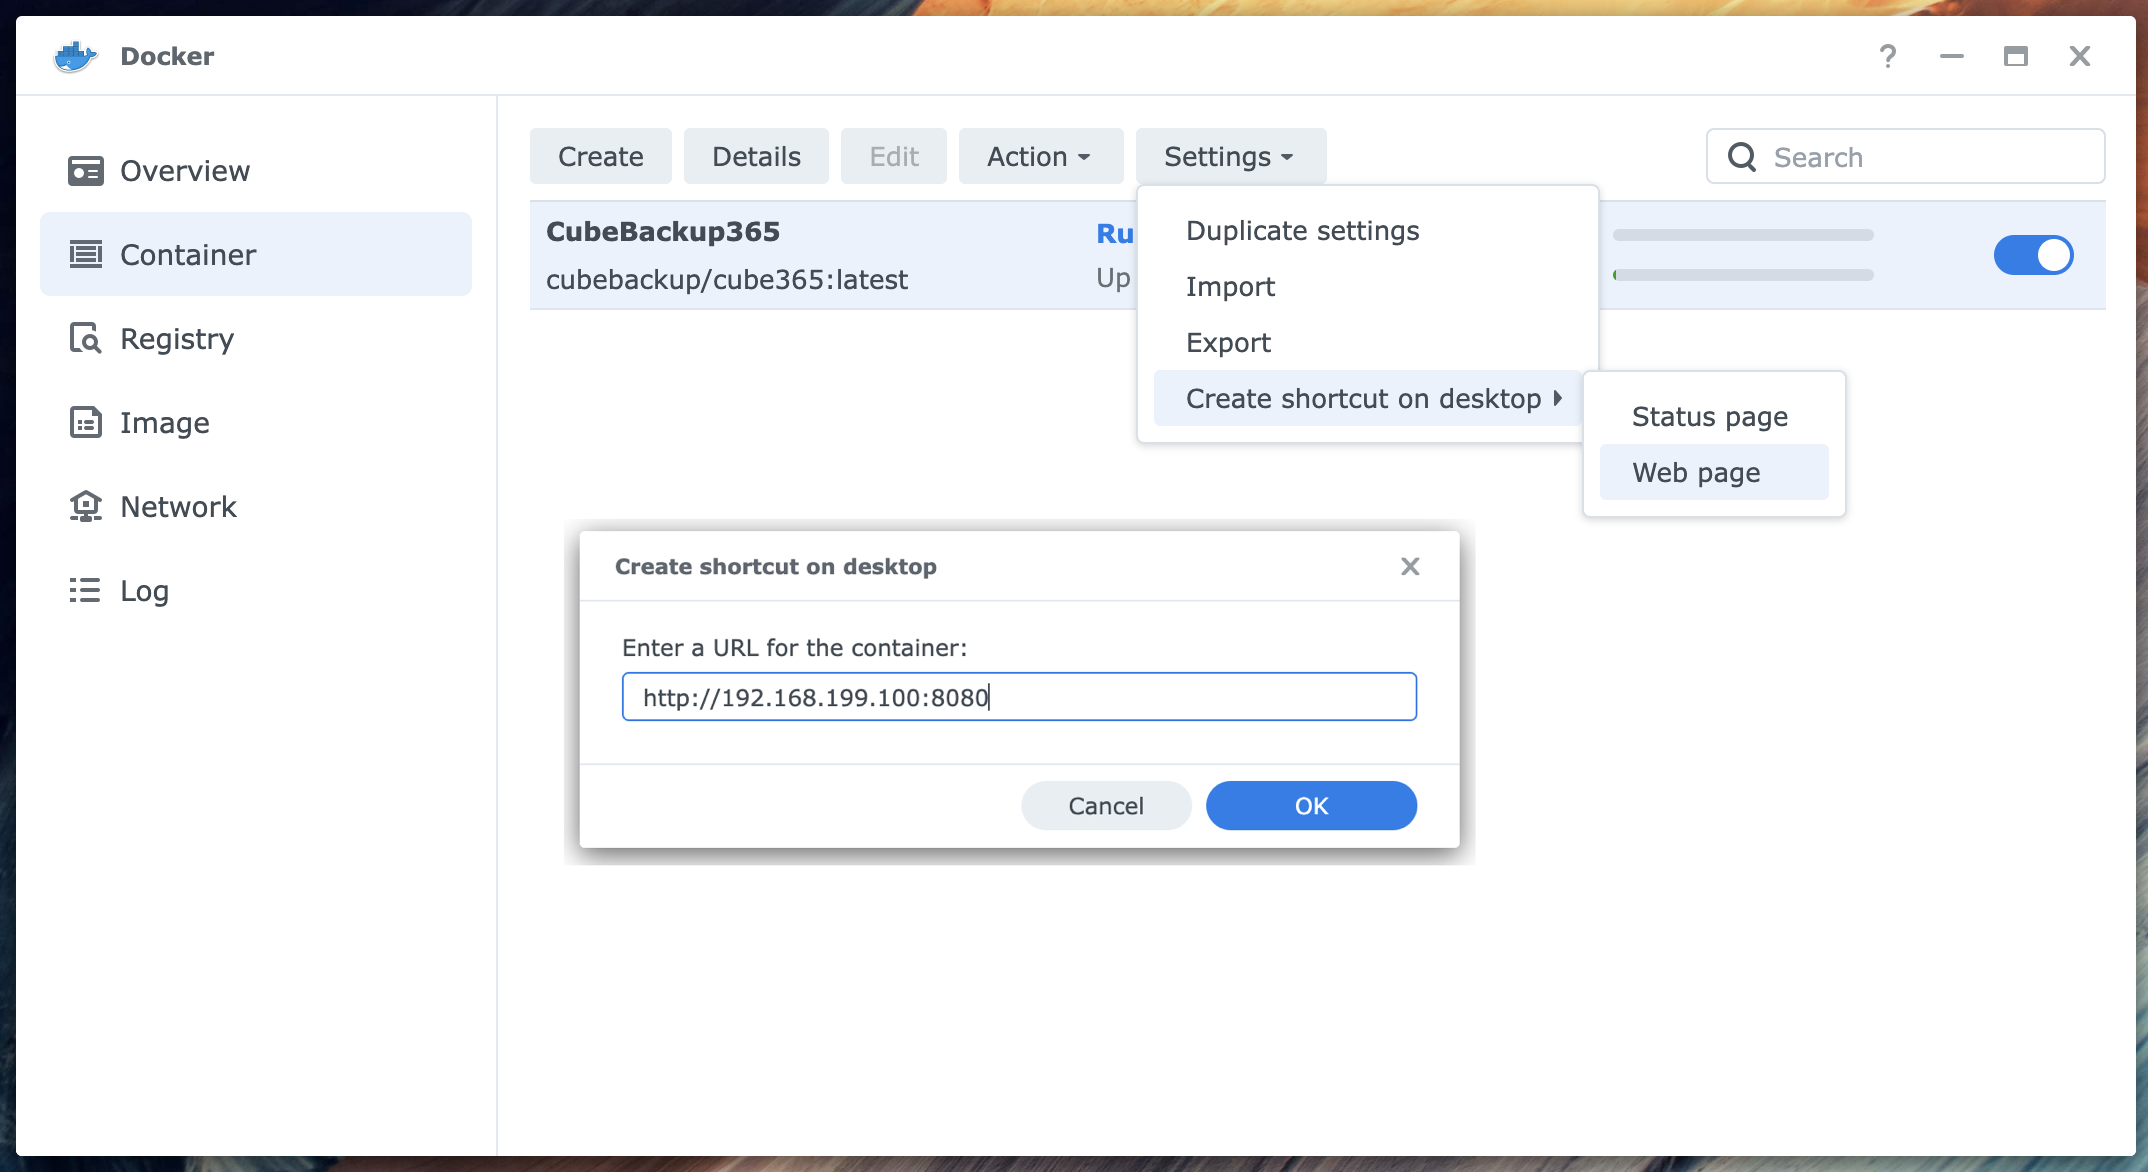Click the Create button
2148x1172 pixels.
point(601,156)
